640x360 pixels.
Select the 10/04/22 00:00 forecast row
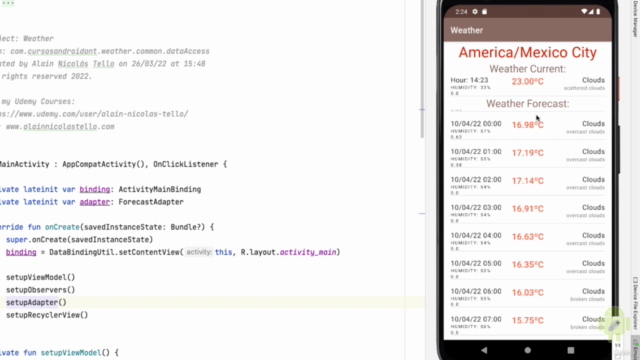coord(527,128)
